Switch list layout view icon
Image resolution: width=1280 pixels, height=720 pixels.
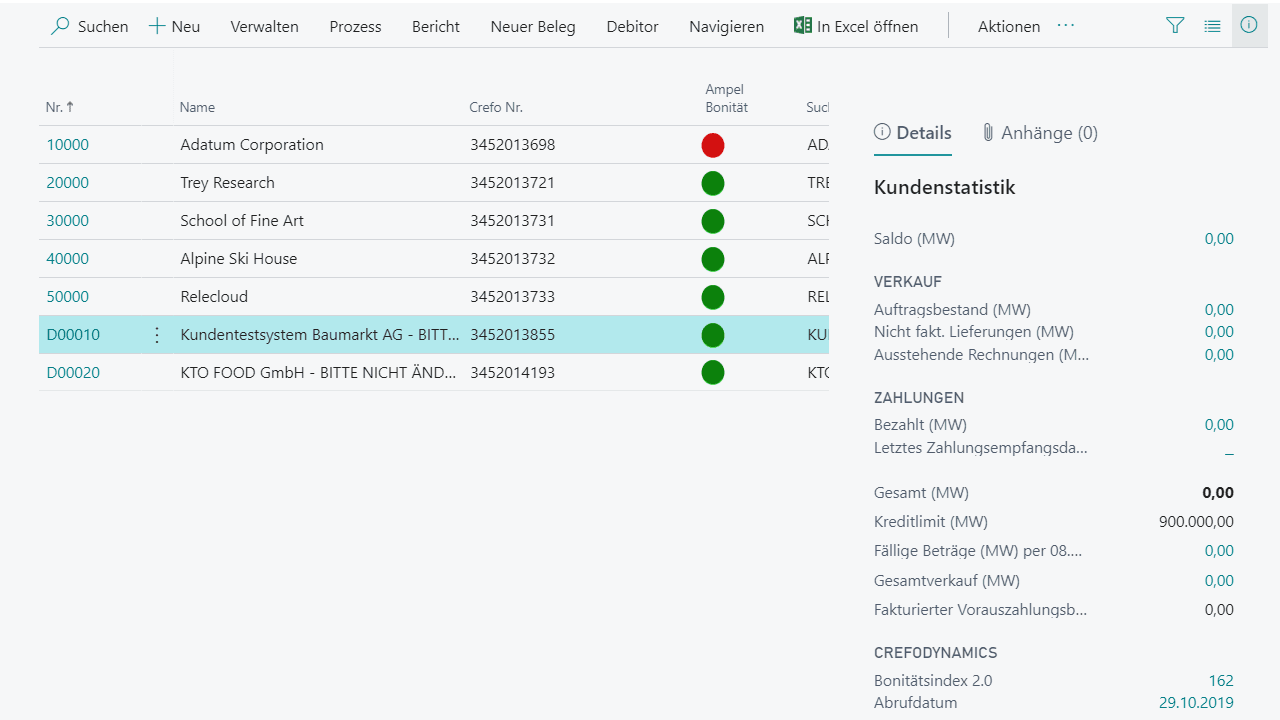pyautogui.click(x=1212, y=26)
